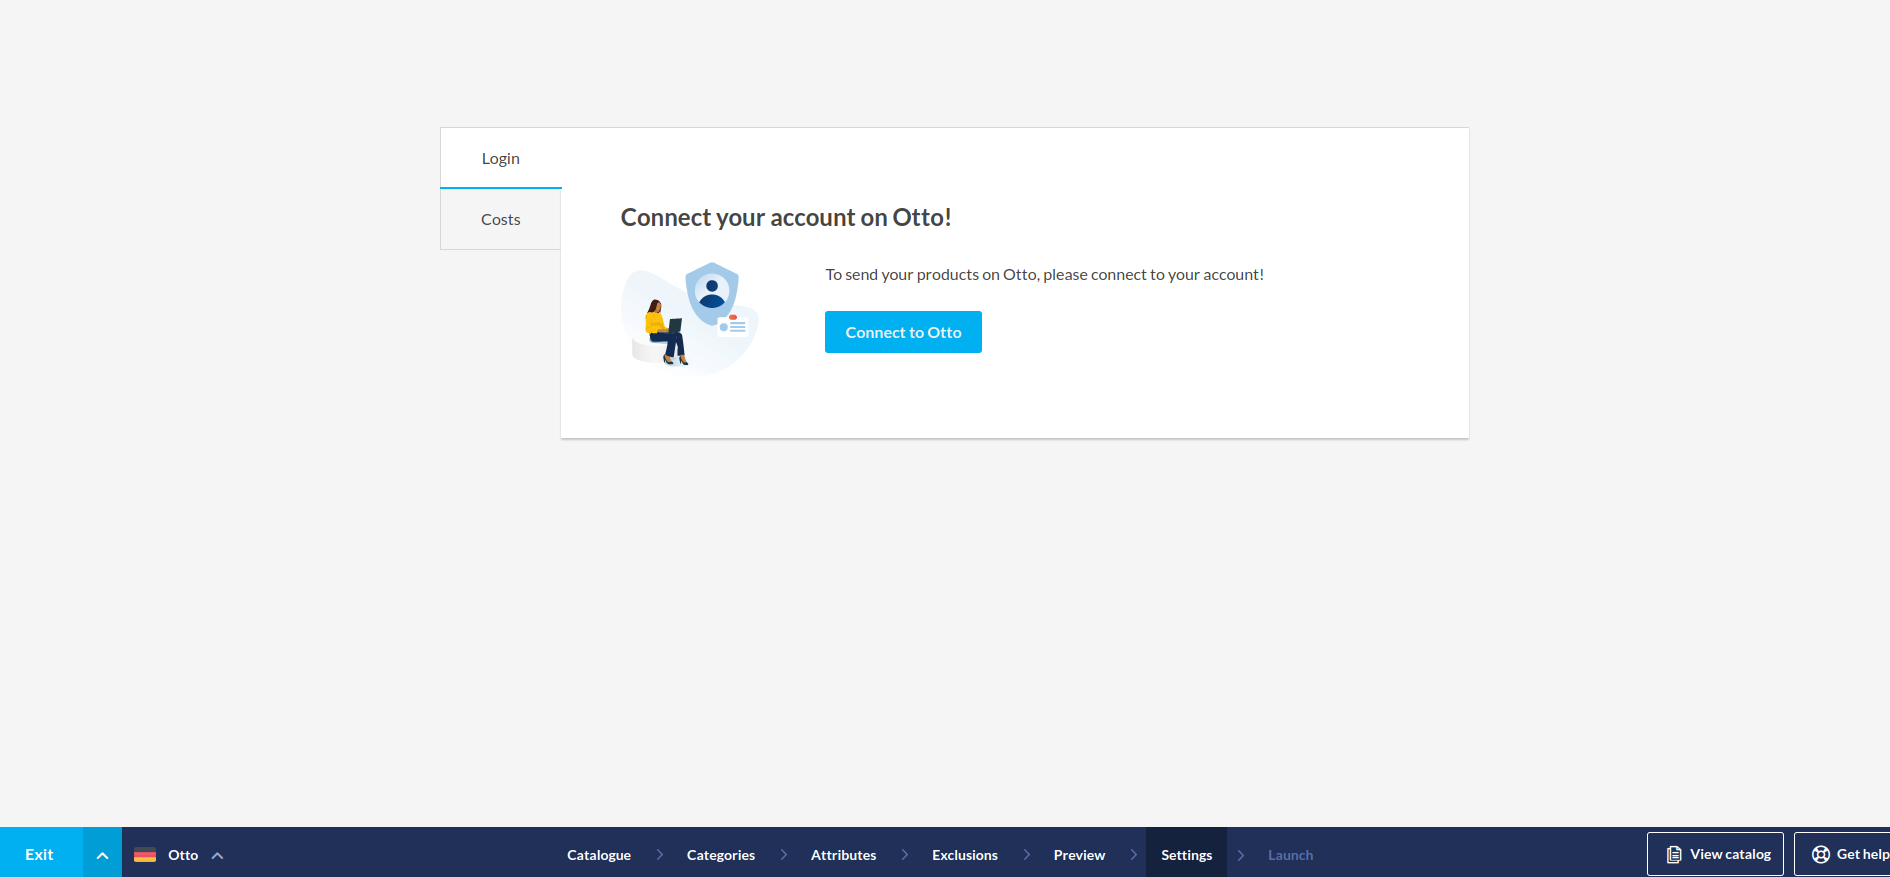
Task: Click the View catalog document icon
Action: click(x=1674, y=855)
